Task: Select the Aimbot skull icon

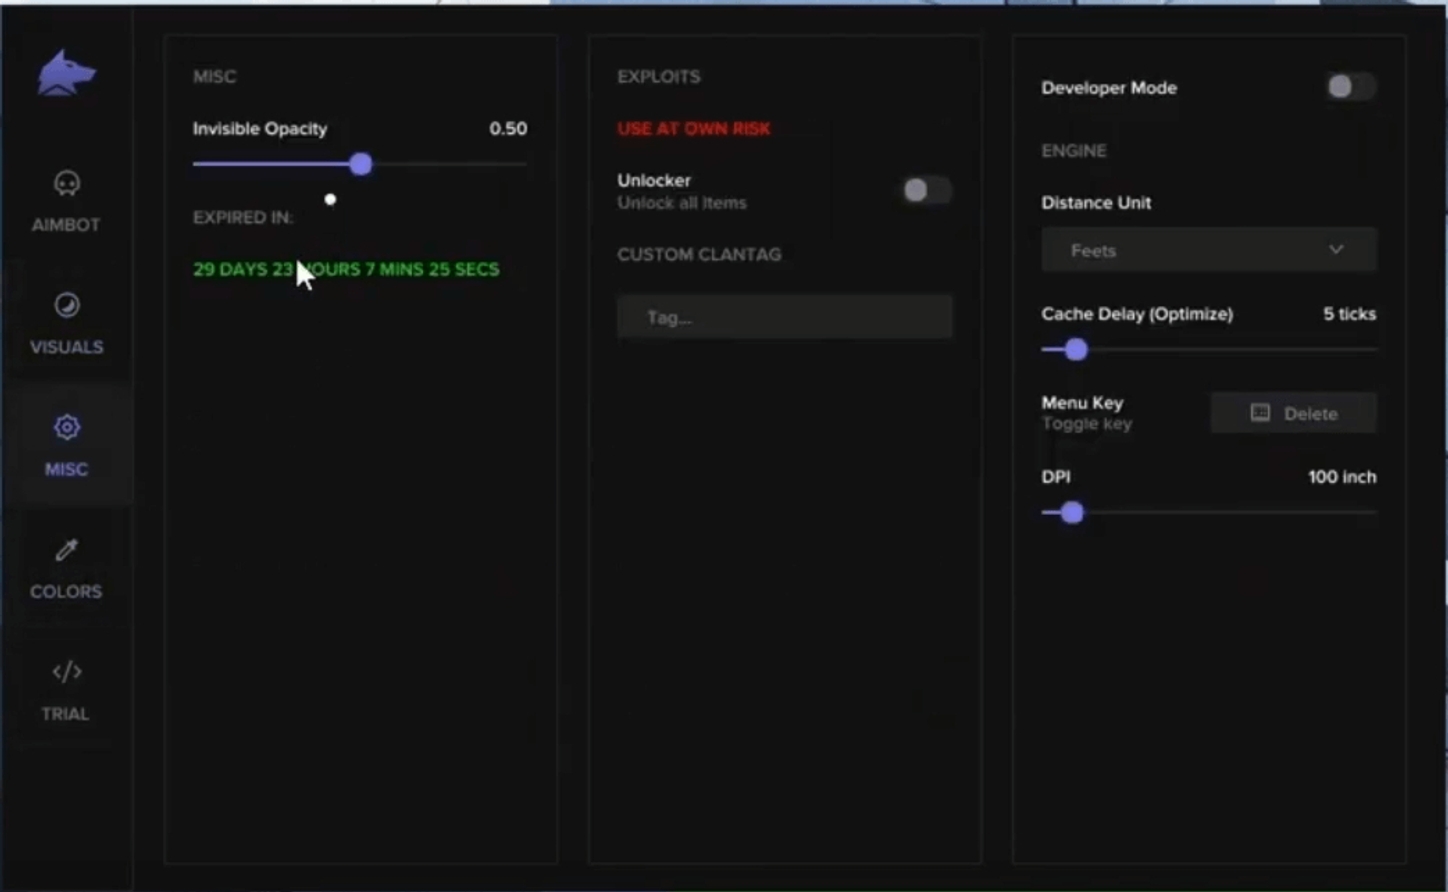Action: click(x=66, y=182)
